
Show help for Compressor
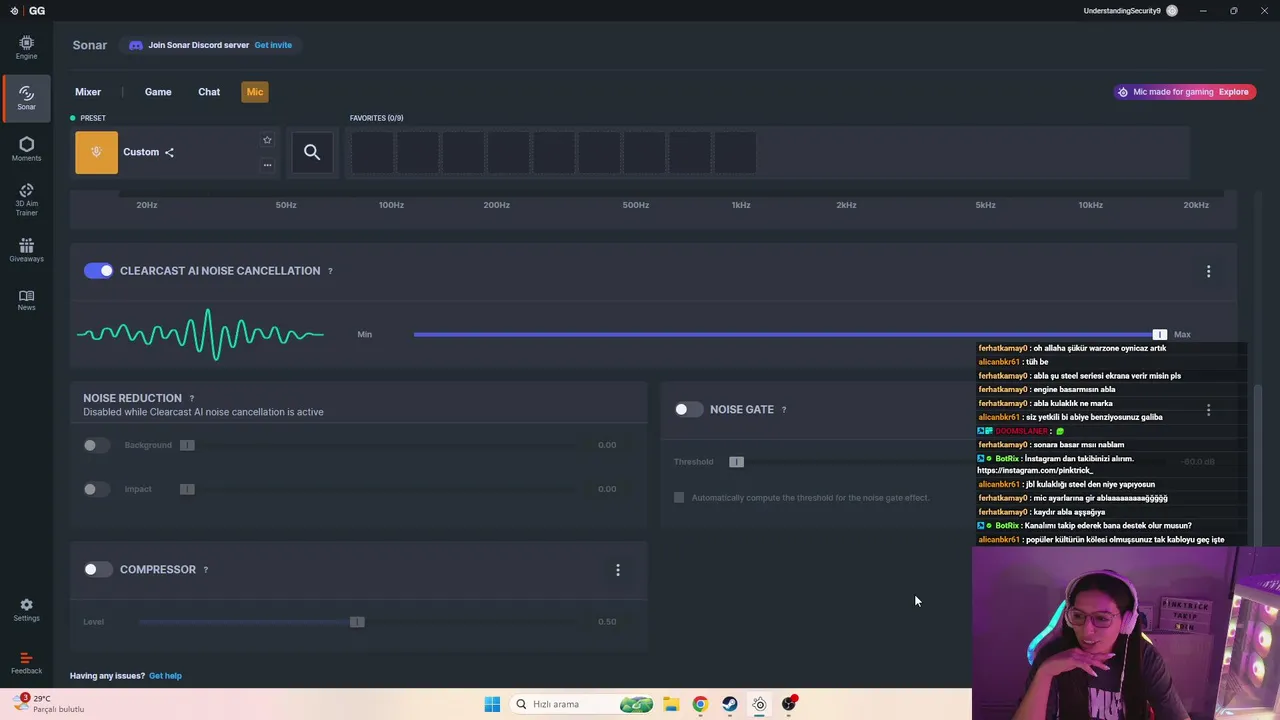coord(206,570)
